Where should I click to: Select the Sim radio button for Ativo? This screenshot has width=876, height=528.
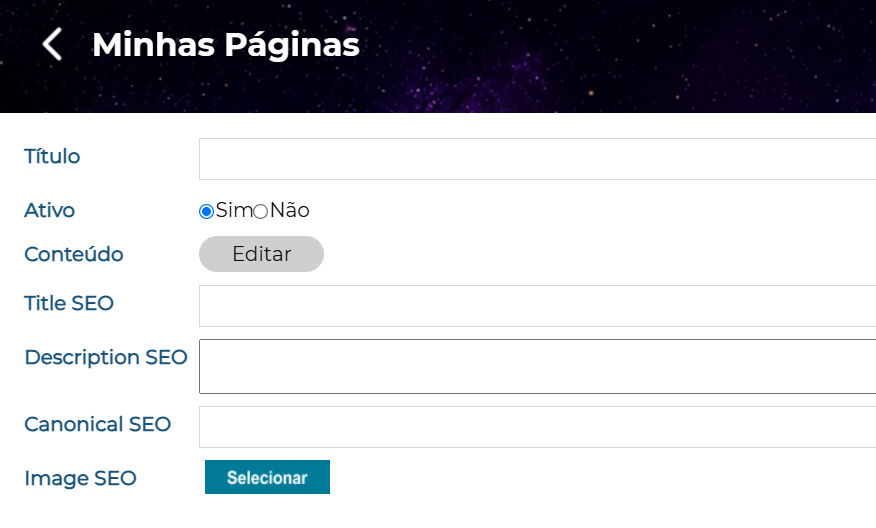pyautogui.click(x=206, y=212)
